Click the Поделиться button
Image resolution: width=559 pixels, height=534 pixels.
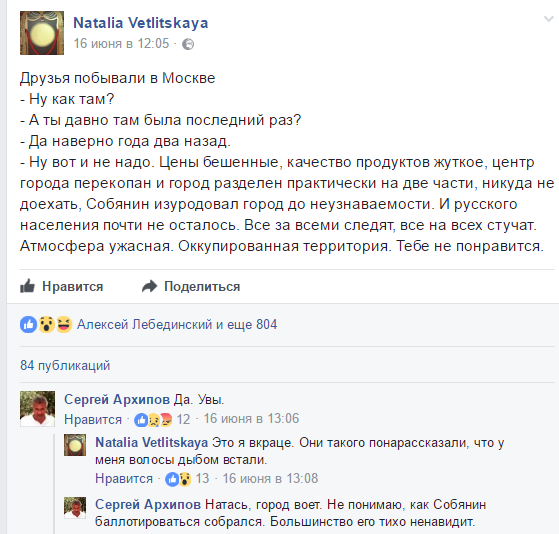(x=191, y=286)
